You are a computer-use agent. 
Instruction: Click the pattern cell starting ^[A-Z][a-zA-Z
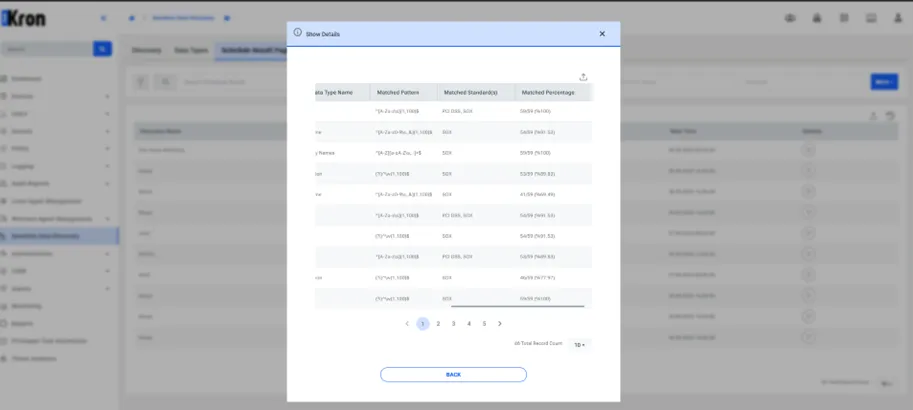[399, 153]
